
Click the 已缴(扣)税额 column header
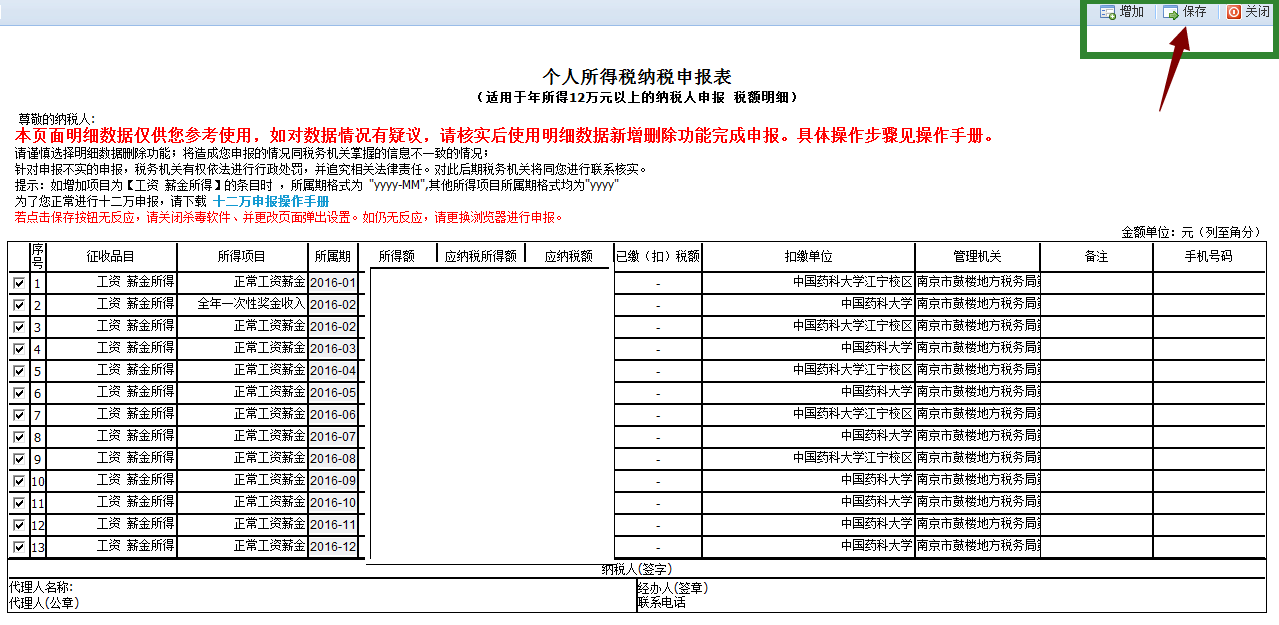click(657, 257)
